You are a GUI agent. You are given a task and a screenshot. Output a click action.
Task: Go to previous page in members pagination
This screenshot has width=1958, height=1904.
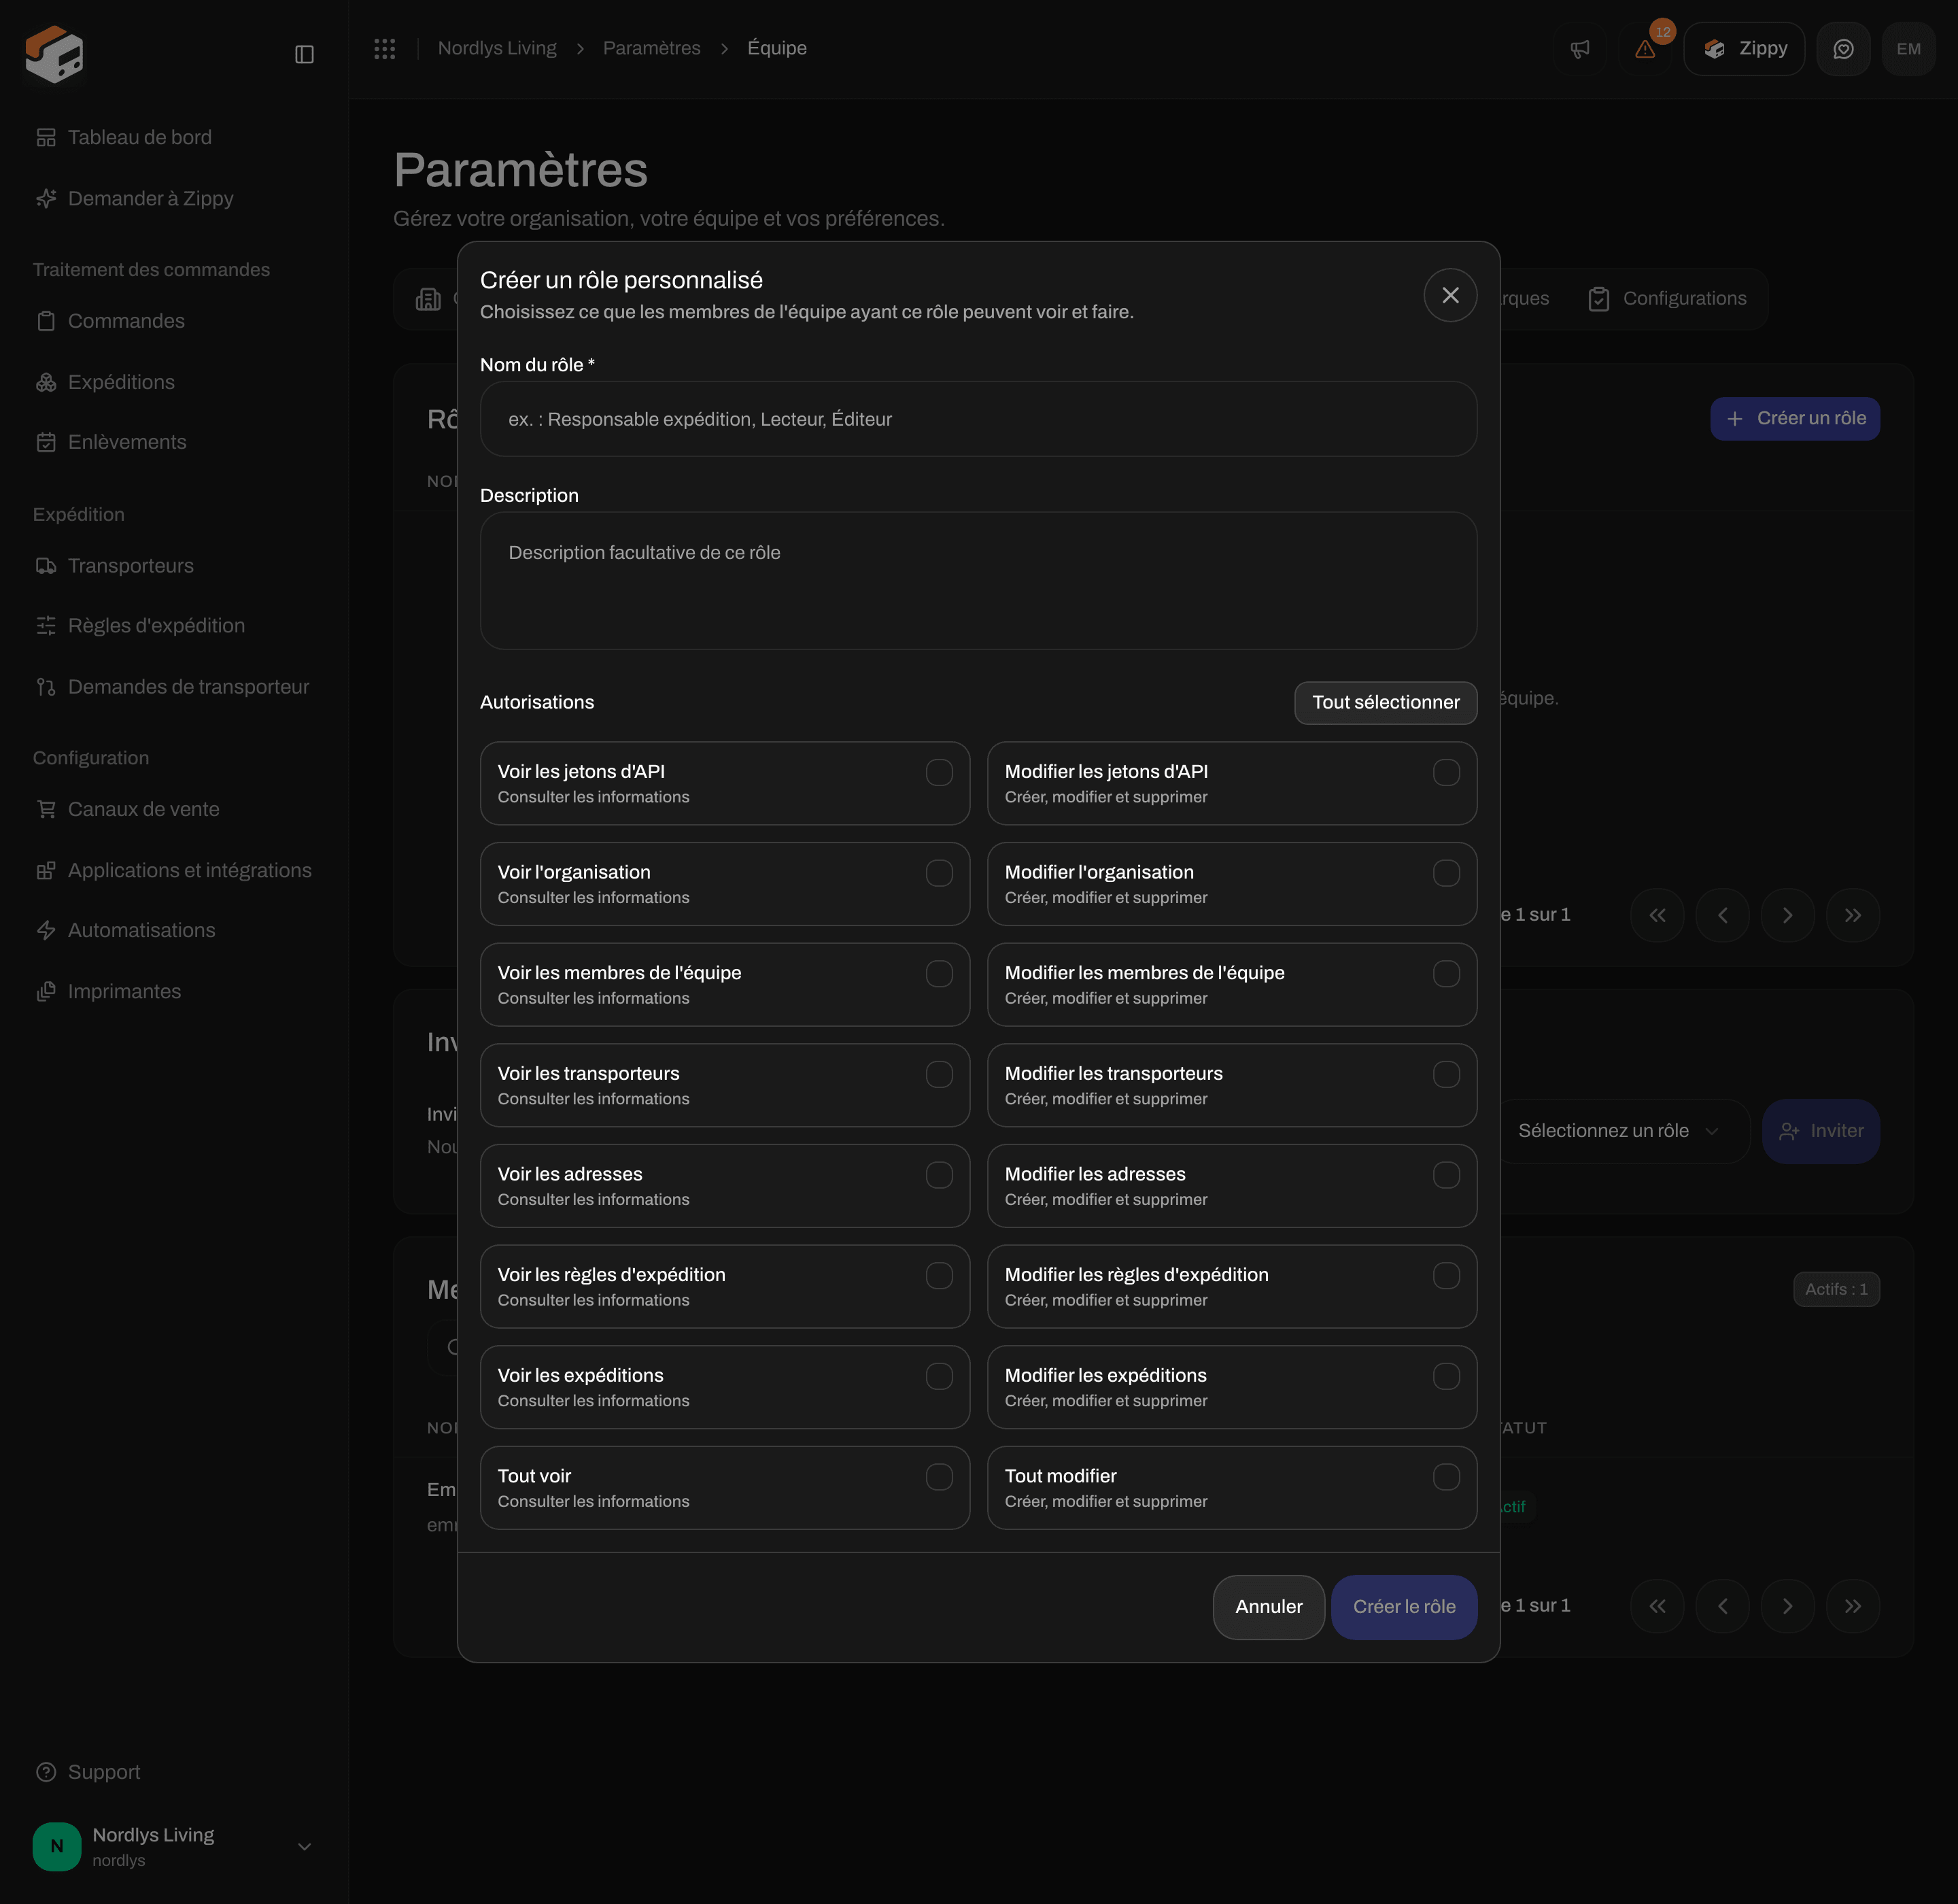[1722, 1606]
